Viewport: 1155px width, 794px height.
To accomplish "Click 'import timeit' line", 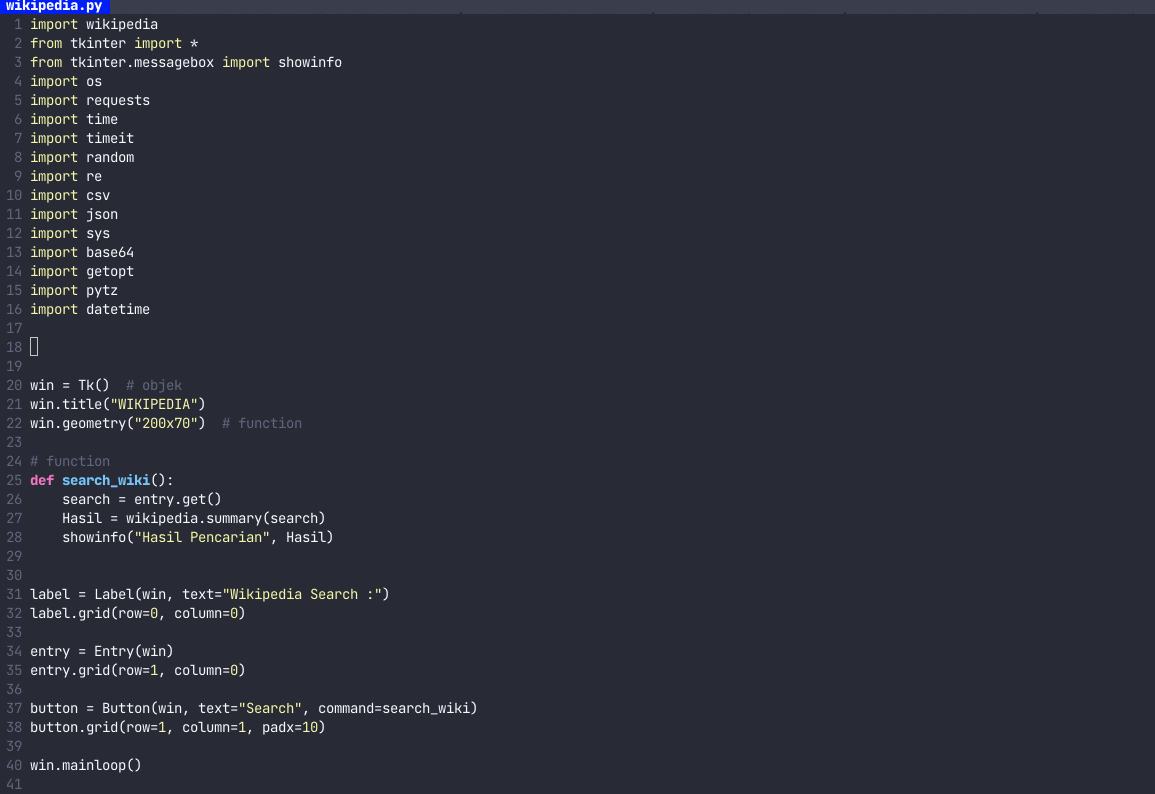I will click(x=82, y=138).
